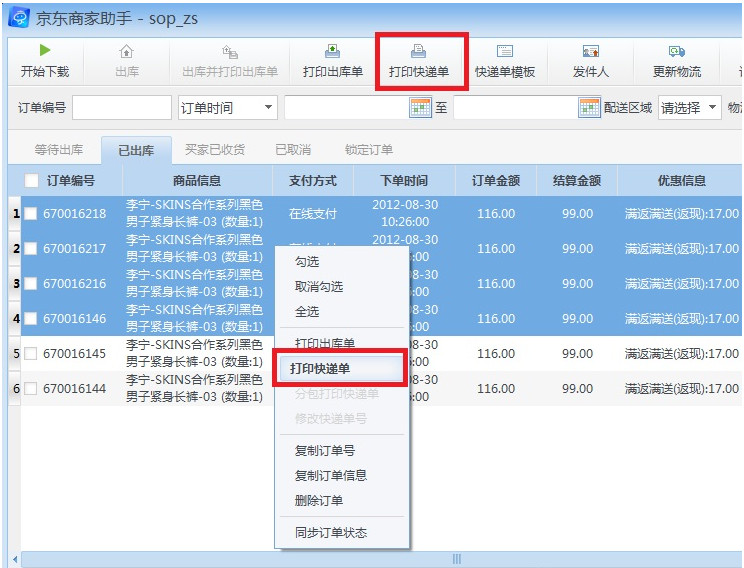
Task: Click the 打印快递单 toolbar printer icon
Action: click(x=419, y=51)
